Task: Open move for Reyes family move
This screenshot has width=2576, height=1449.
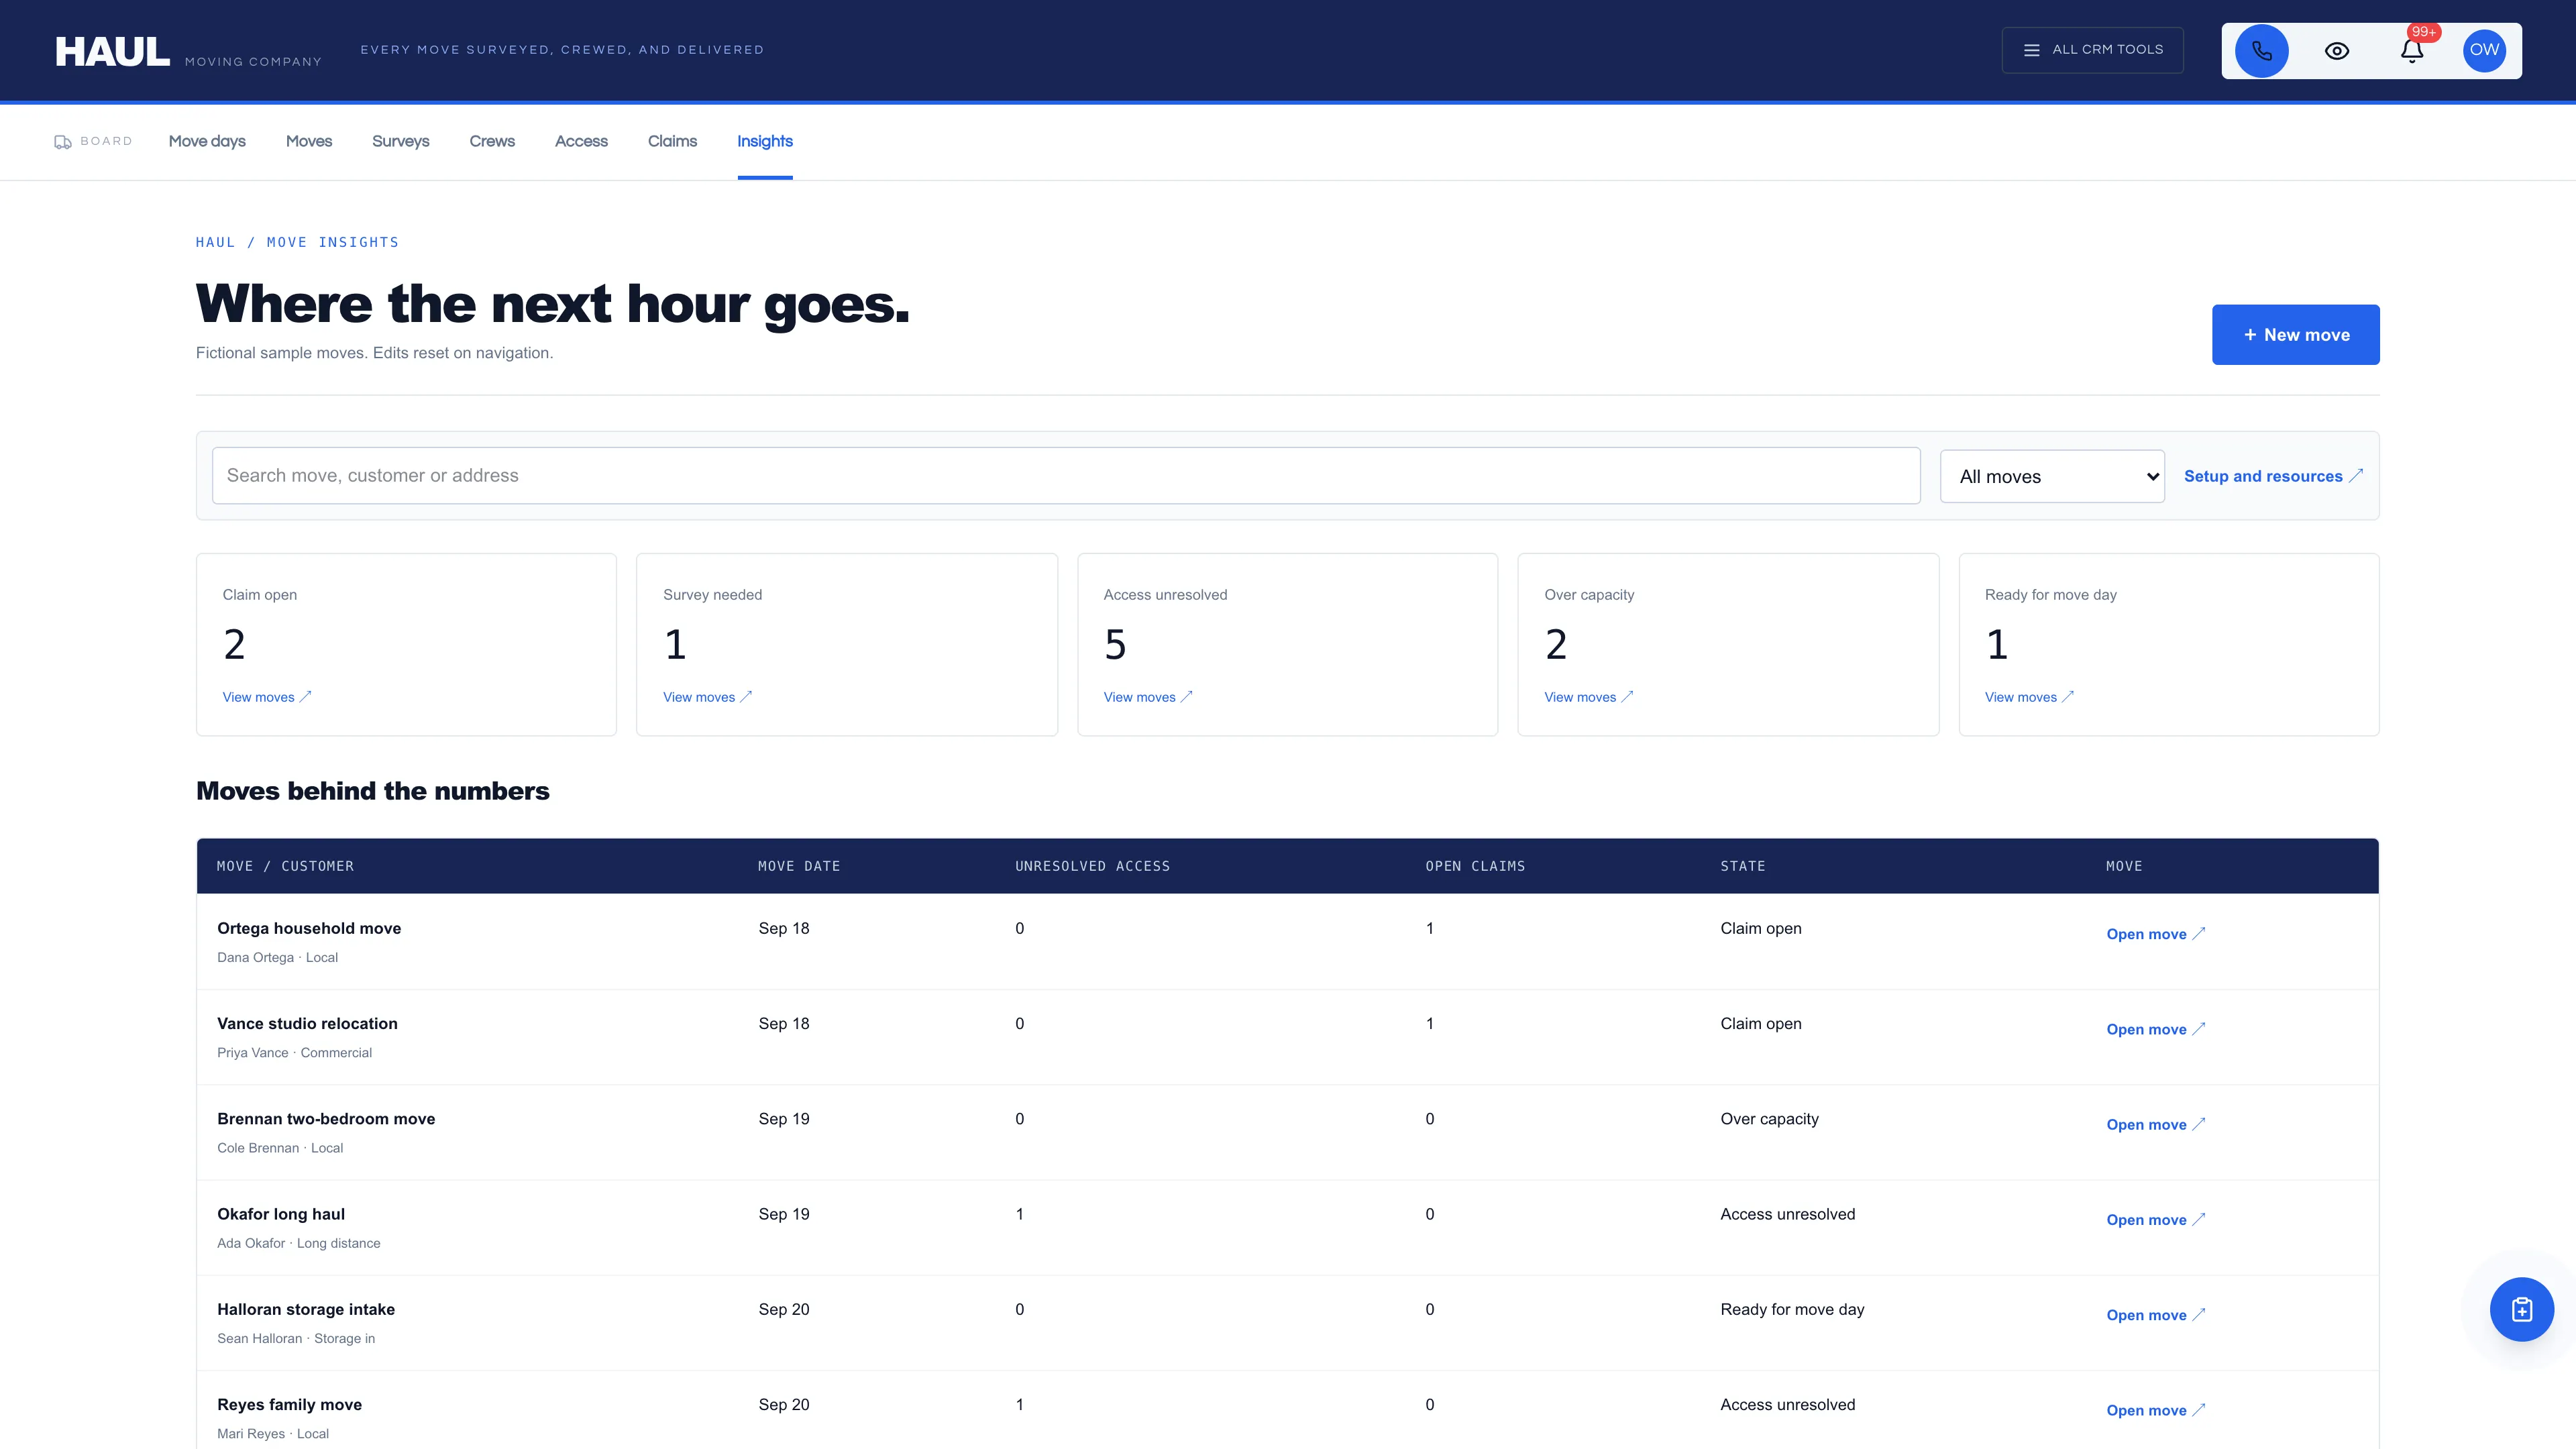Action: [2156, 1410]
